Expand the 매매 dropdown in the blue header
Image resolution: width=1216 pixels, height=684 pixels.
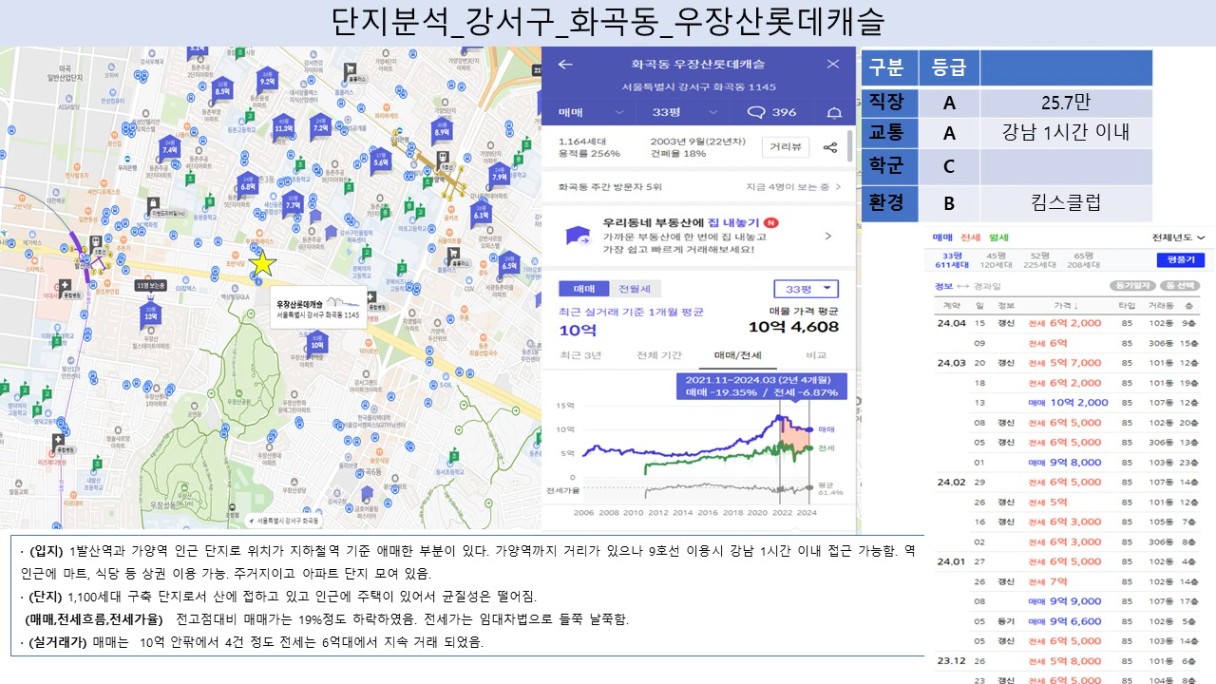(x=591, y=112)
